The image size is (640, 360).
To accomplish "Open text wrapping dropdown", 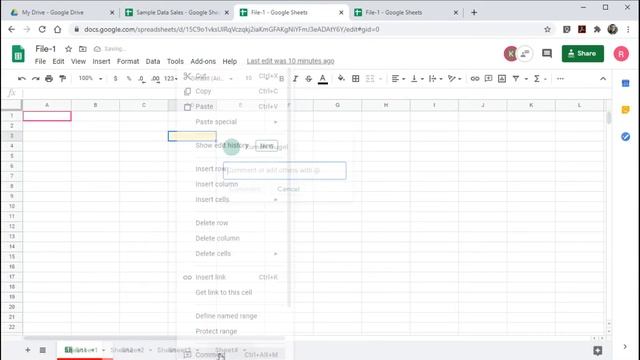I will pos(436,78).
